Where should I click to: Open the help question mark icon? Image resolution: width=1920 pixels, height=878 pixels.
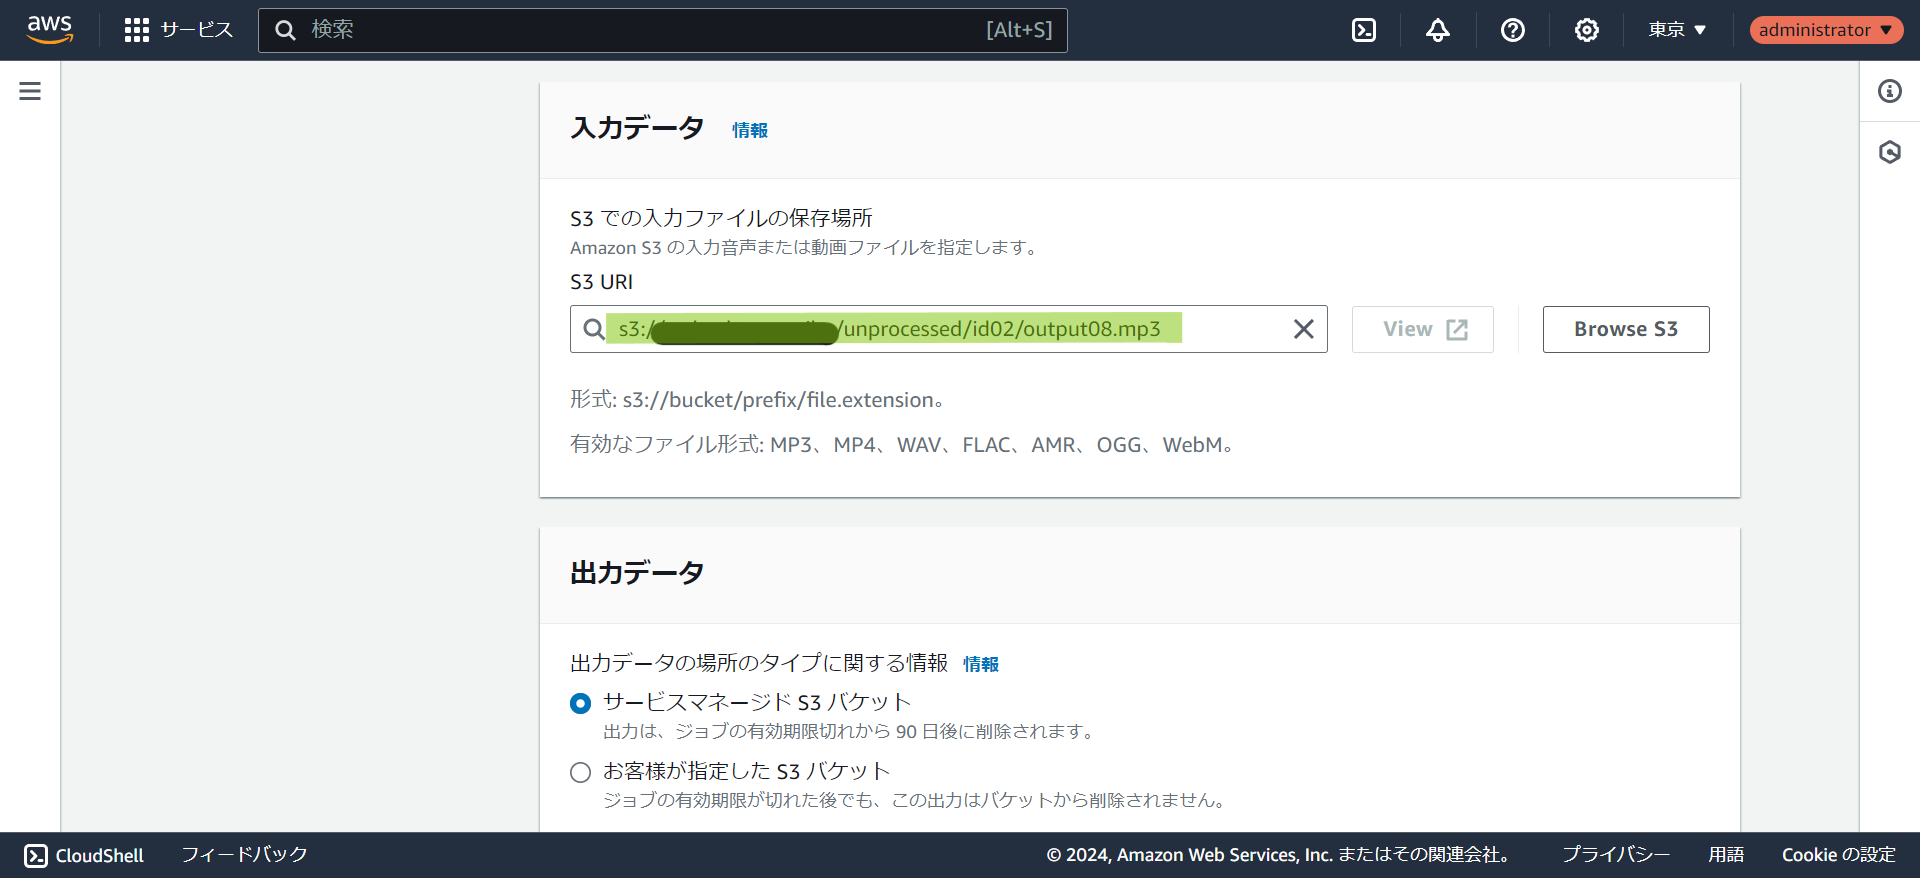1512,30
